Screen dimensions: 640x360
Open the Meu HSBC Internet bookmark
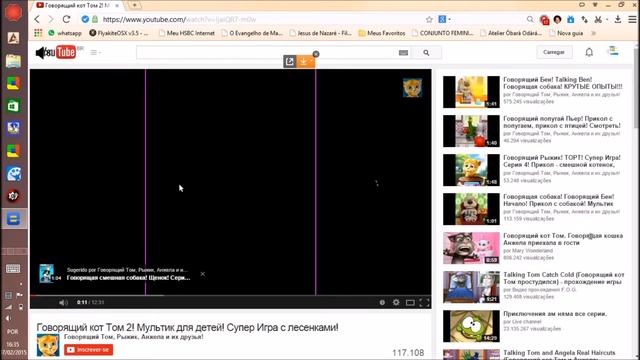(x=187, y=33)
